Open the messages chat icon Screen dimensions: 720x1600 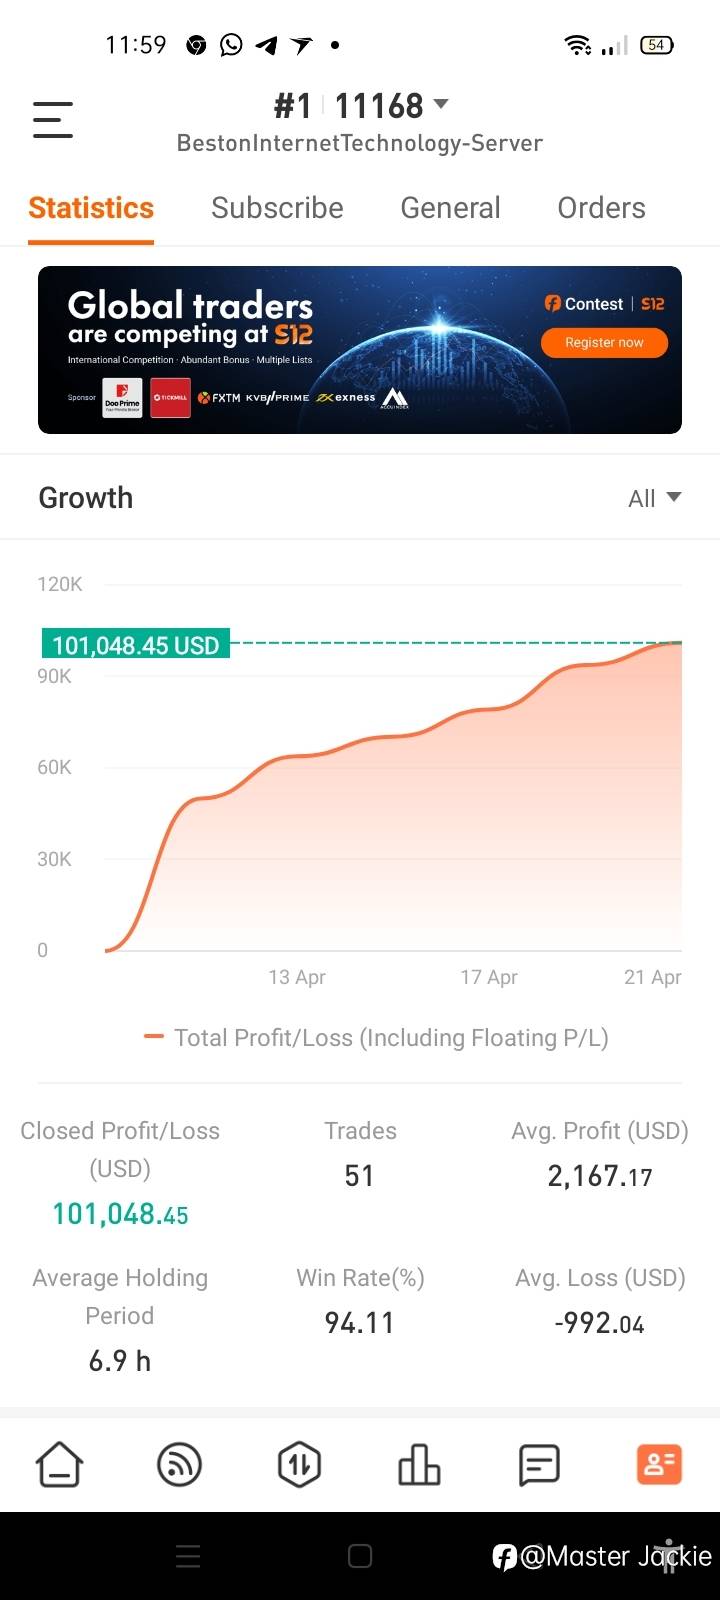539,1465
